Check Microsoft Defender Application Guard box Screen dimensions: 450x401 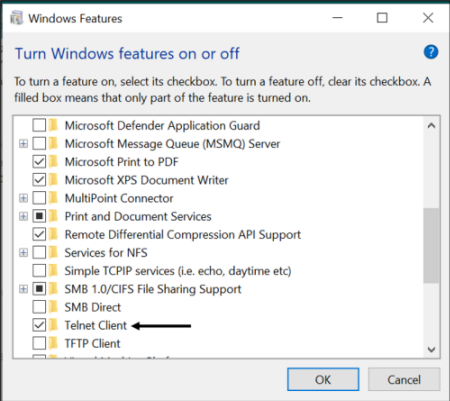click(39, 126)
